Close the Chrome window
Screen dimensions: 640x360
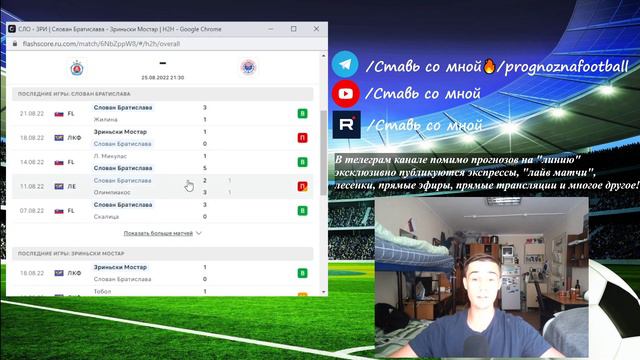316,29
